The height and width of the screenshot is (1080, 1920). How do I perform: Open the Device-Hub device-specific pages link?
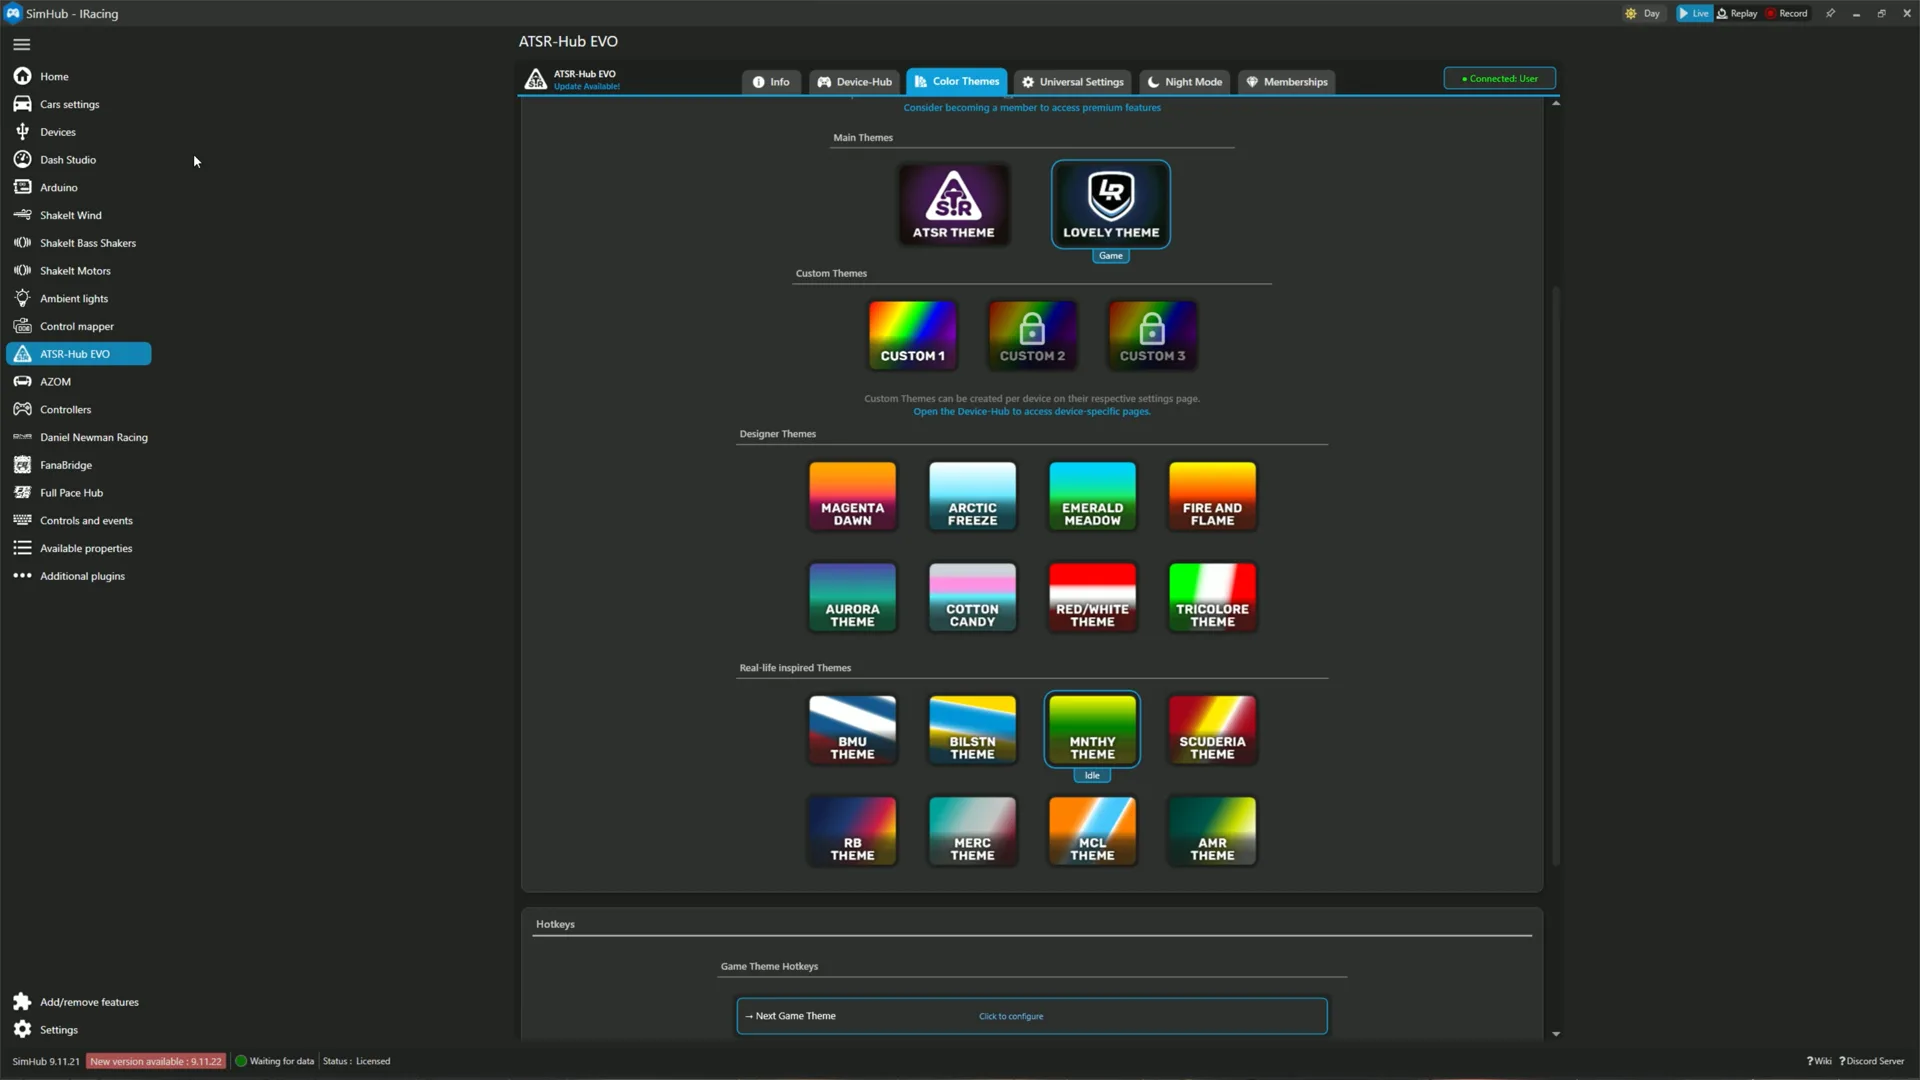coord(1032,412)
